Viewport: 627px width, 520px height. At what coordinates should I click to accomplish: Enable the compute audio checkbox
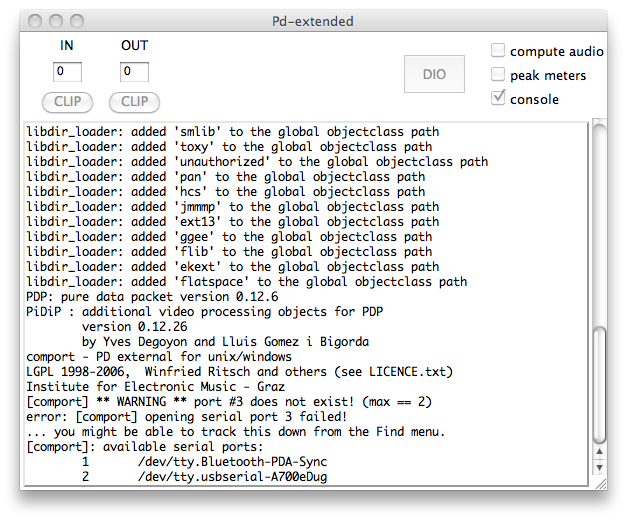pos(498,51)
